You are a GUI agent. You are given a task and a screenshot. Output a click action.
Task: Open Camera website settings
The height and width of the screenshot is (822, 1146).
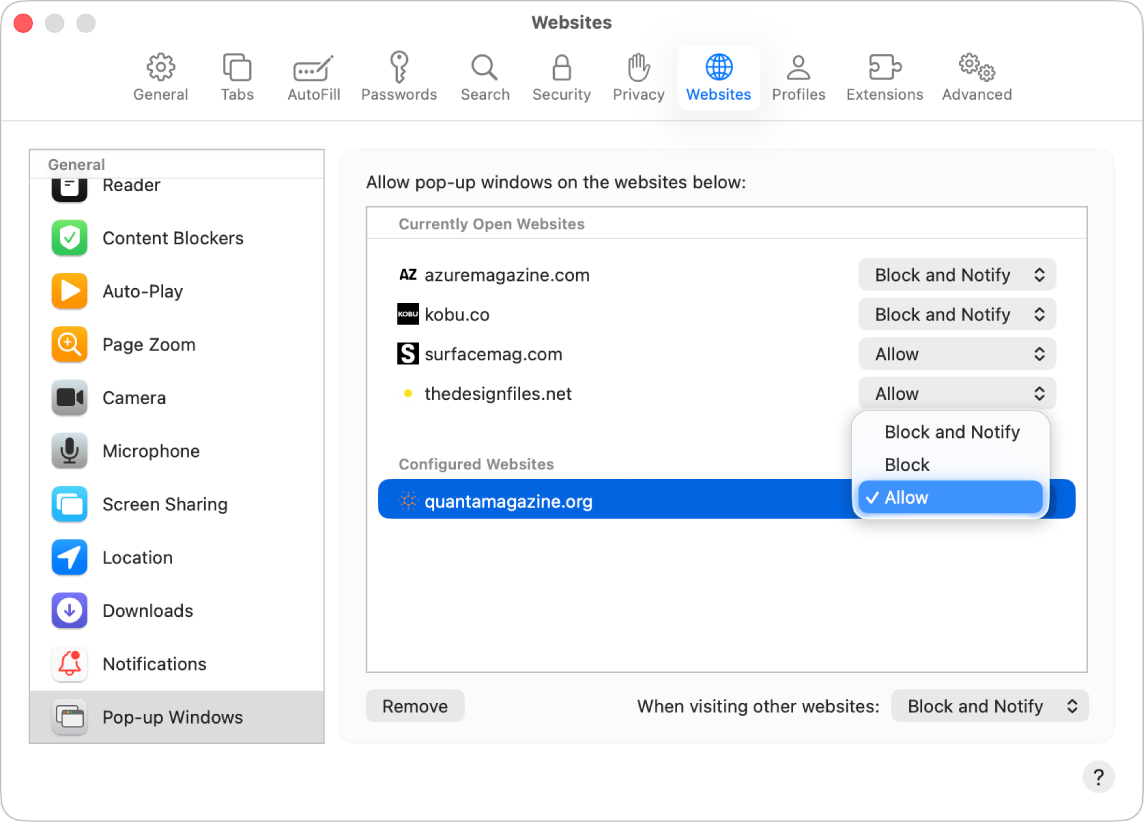click(134, 398)
